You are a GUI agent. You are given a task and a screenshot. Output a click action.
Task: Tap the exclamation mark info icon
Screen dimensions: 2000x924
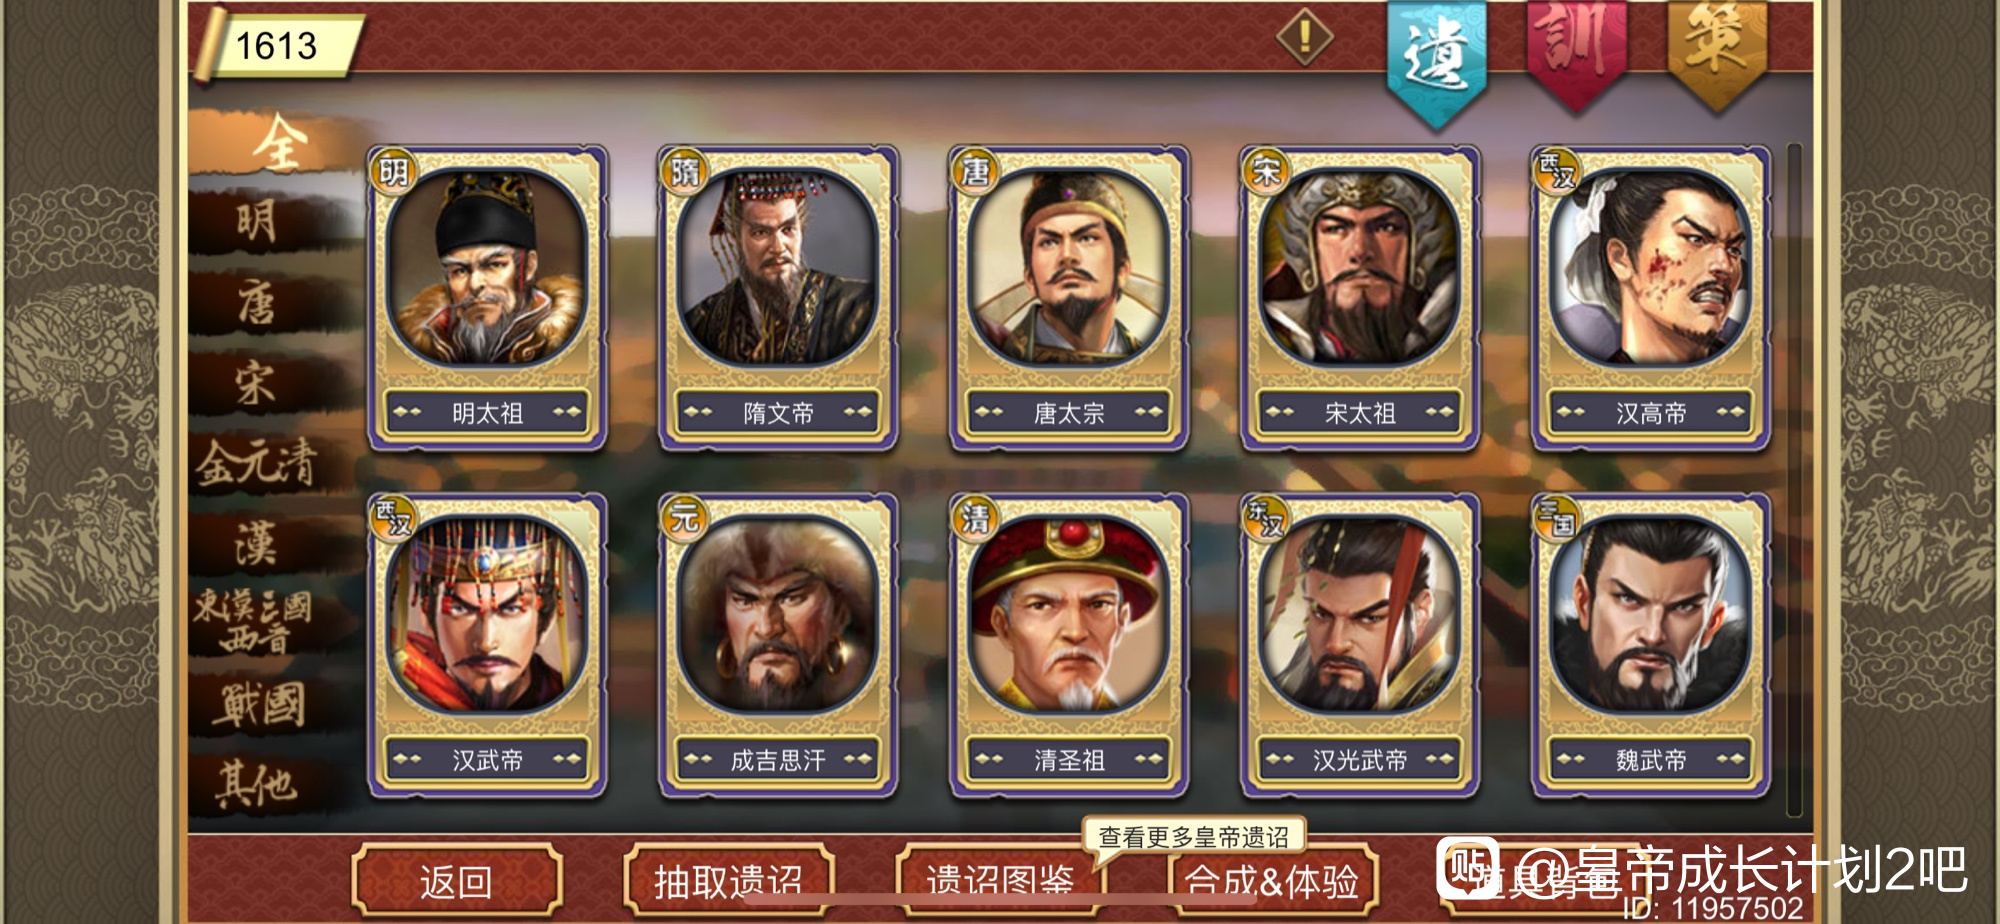click(x=1305, y=37)
